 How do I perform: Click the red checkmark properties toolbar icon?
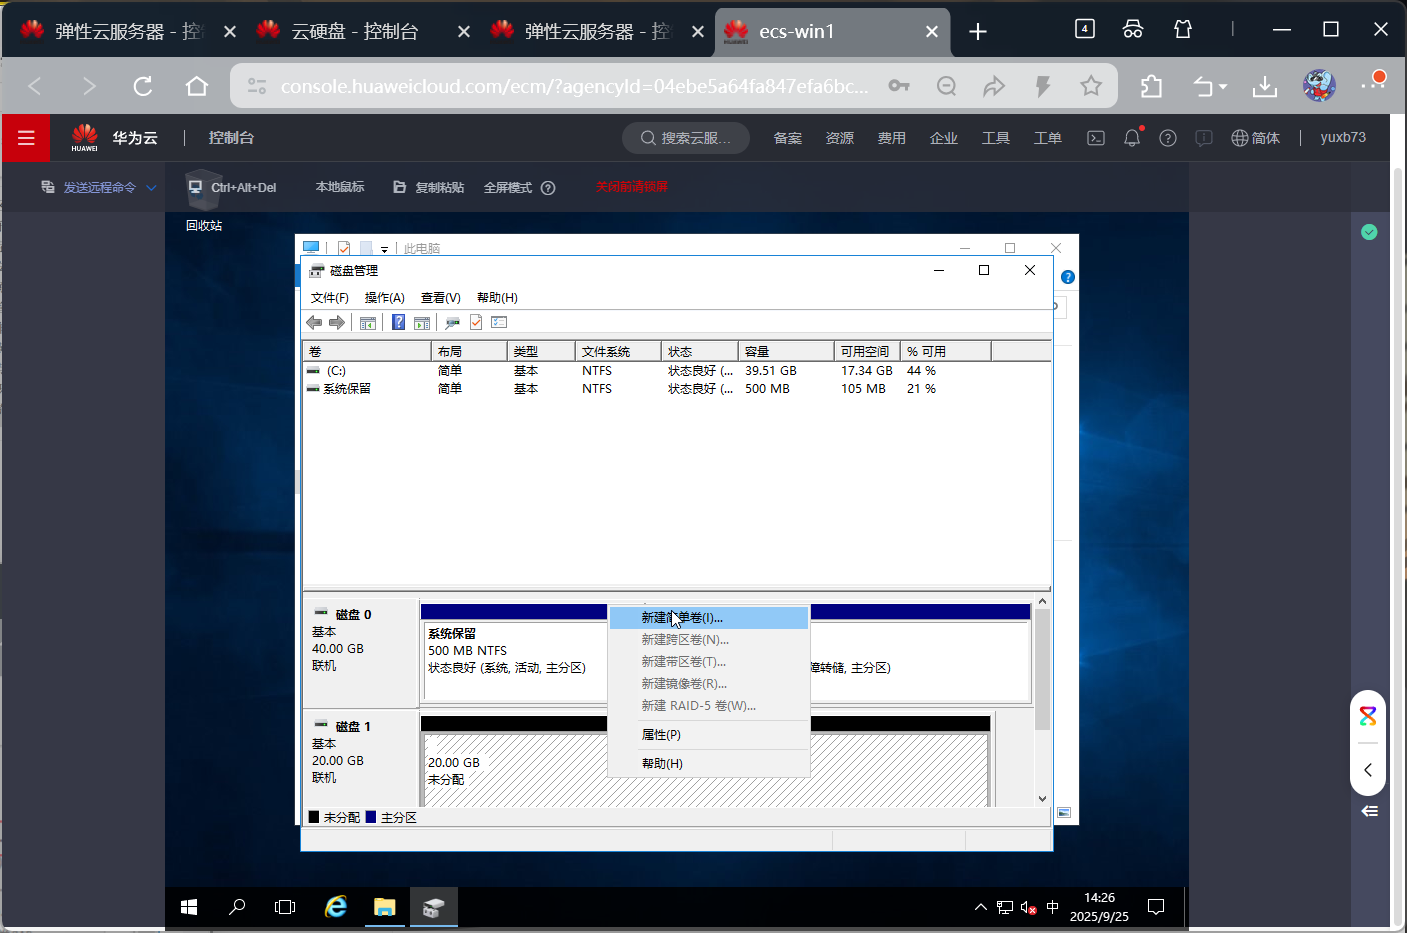[x=476, y=322]
